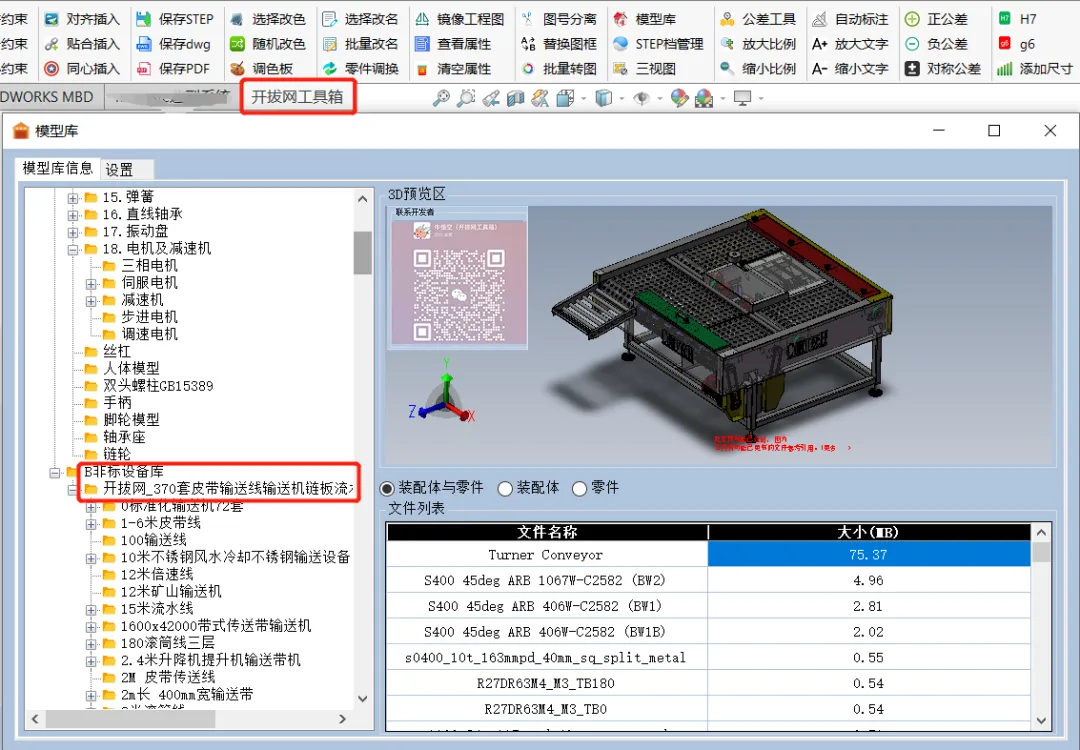This screenshot has width=1080, height=750.
Task: Expand the 减速机 folder node
Action: [91, 301]
